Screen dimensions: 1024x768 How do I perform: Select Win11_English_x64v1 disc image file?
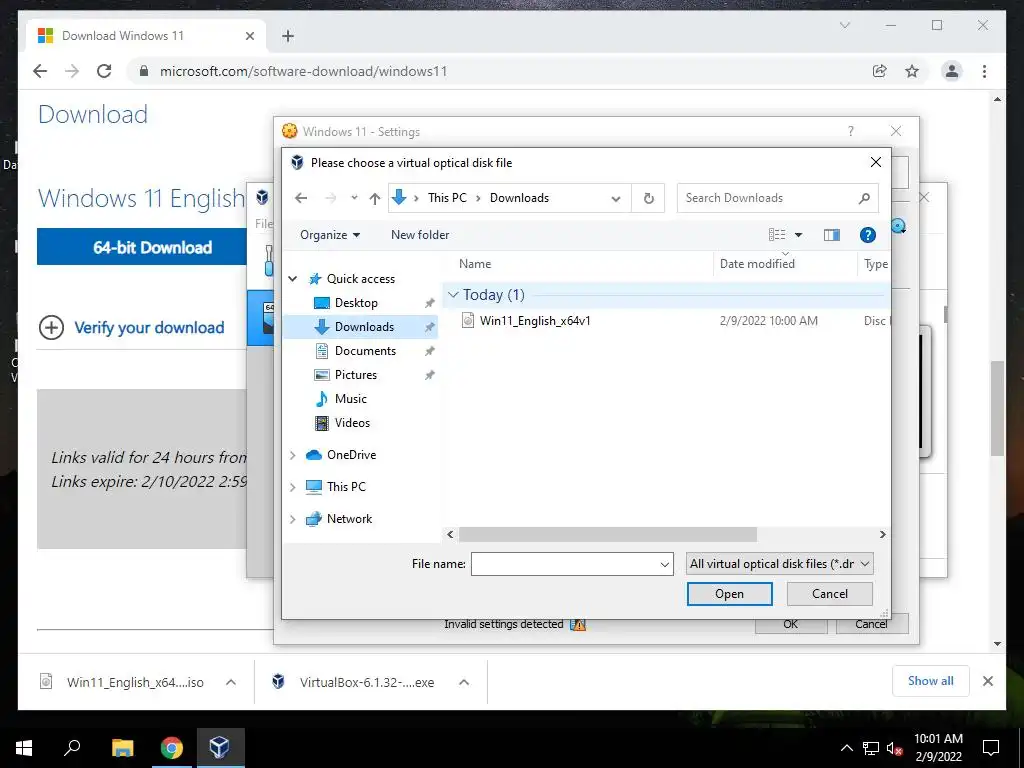pyautogui.click(x=535, y=321)
